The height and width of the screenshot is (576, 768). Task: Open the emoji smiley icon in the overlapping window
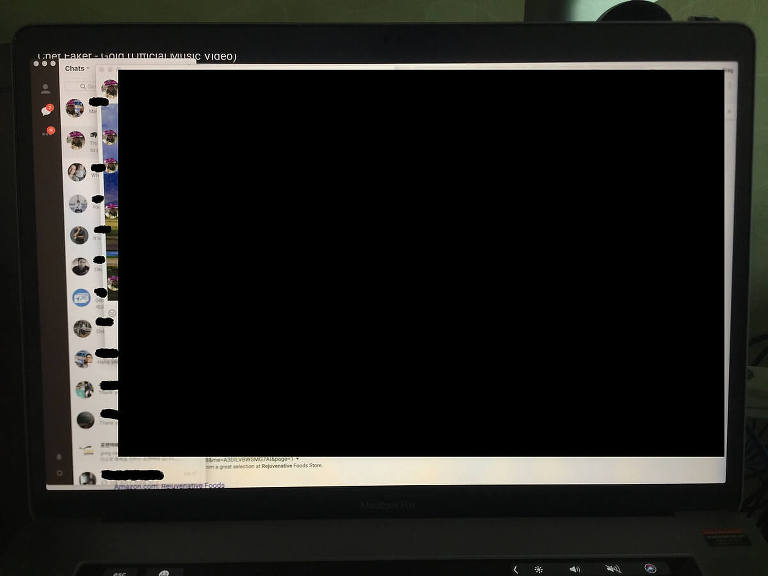pyautogui.click(x=112, y=312)
